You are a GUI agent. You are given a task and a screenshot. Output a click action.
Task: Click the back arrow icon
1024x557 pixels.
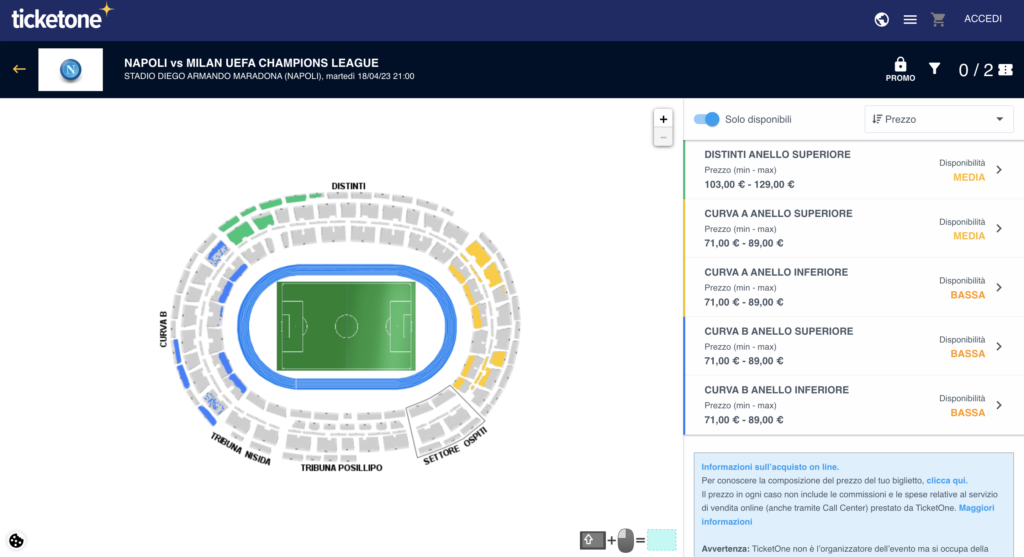pyautogui.click(x=19, y=69)
